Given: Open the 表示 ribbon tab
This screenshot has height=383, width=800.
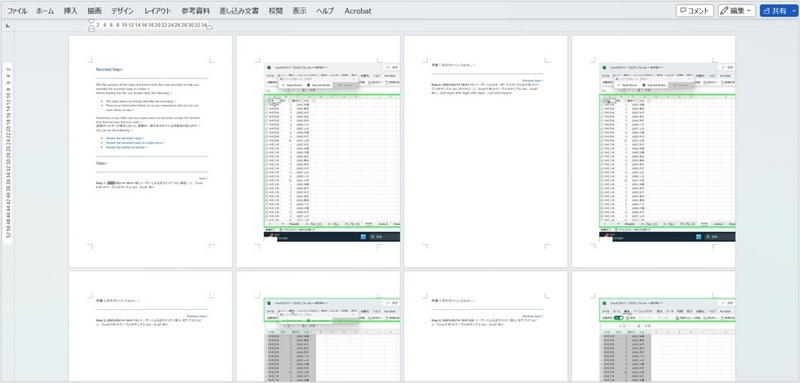Looking at the screenshot, I should (x=299, y=11).
